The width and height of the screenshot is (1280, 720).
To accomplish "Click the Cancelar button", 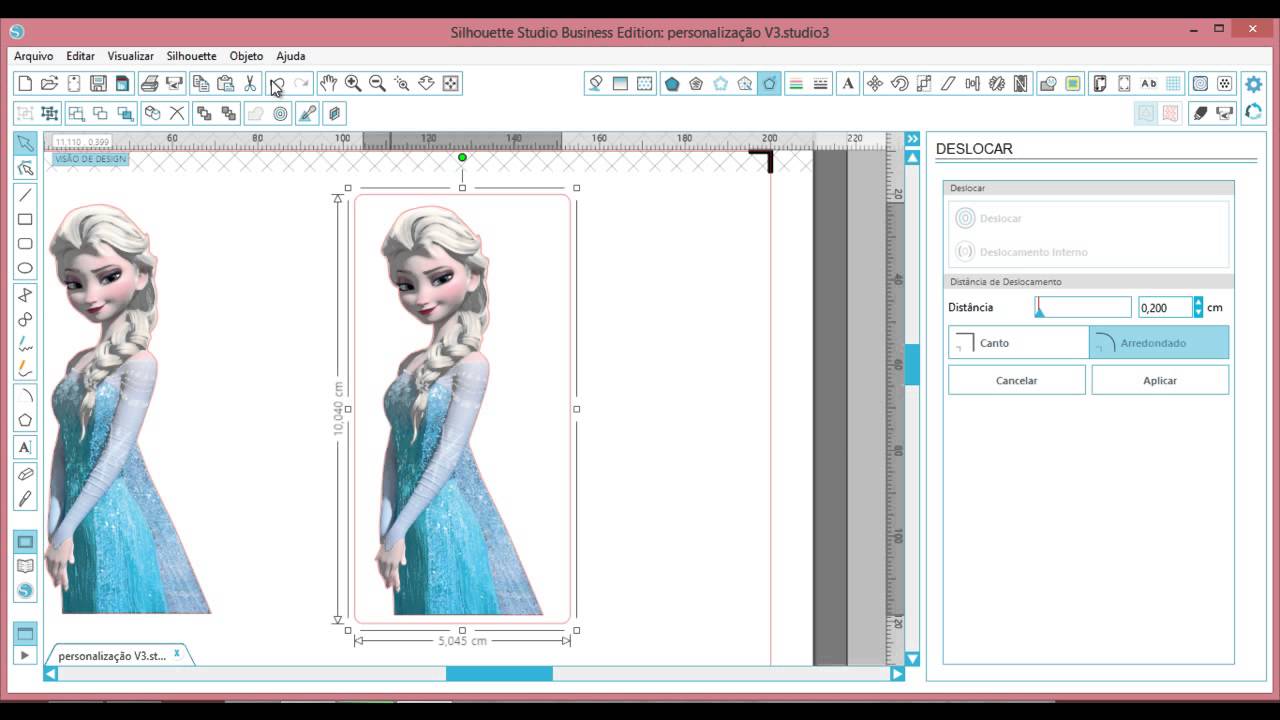I will click(1017, 380).
